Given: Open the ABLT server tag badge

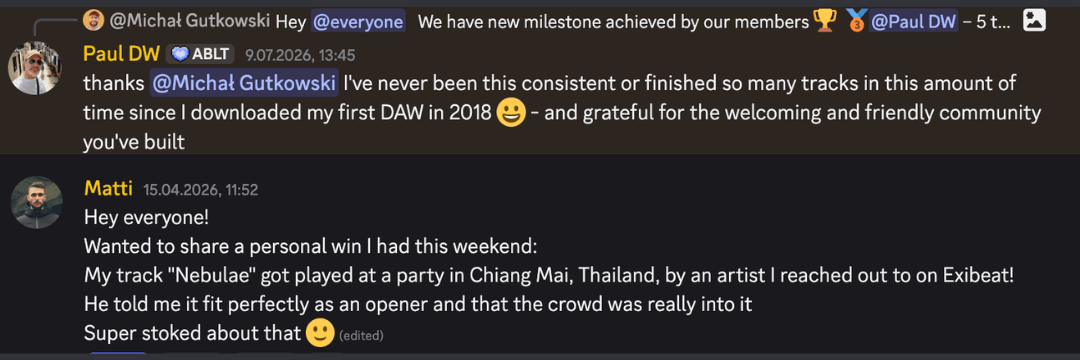Looking at the screenshot, I should click(200, 54).
